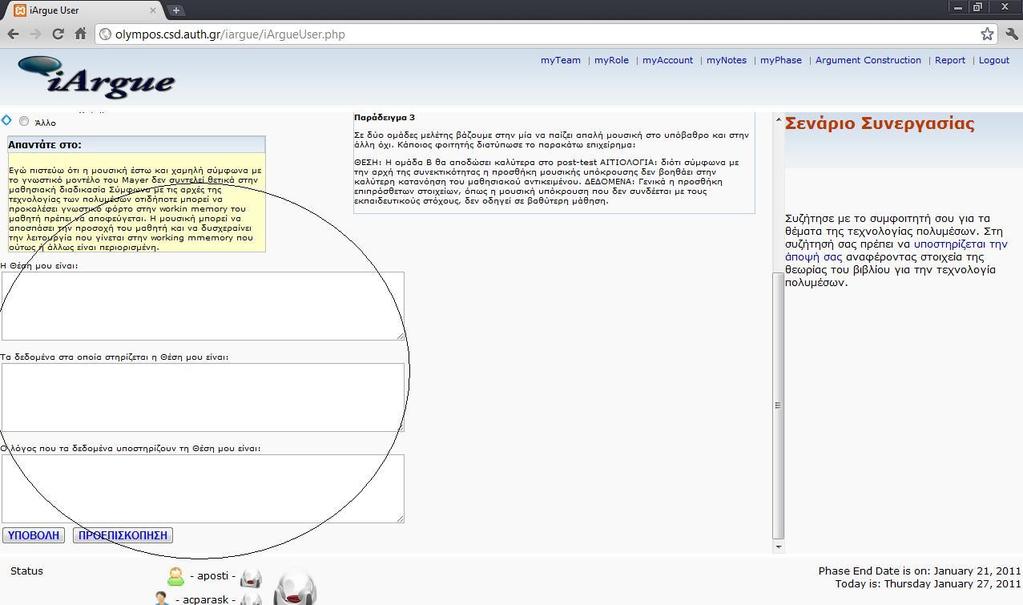
Task: Go to myAccount
Action: tap(667, 60)
